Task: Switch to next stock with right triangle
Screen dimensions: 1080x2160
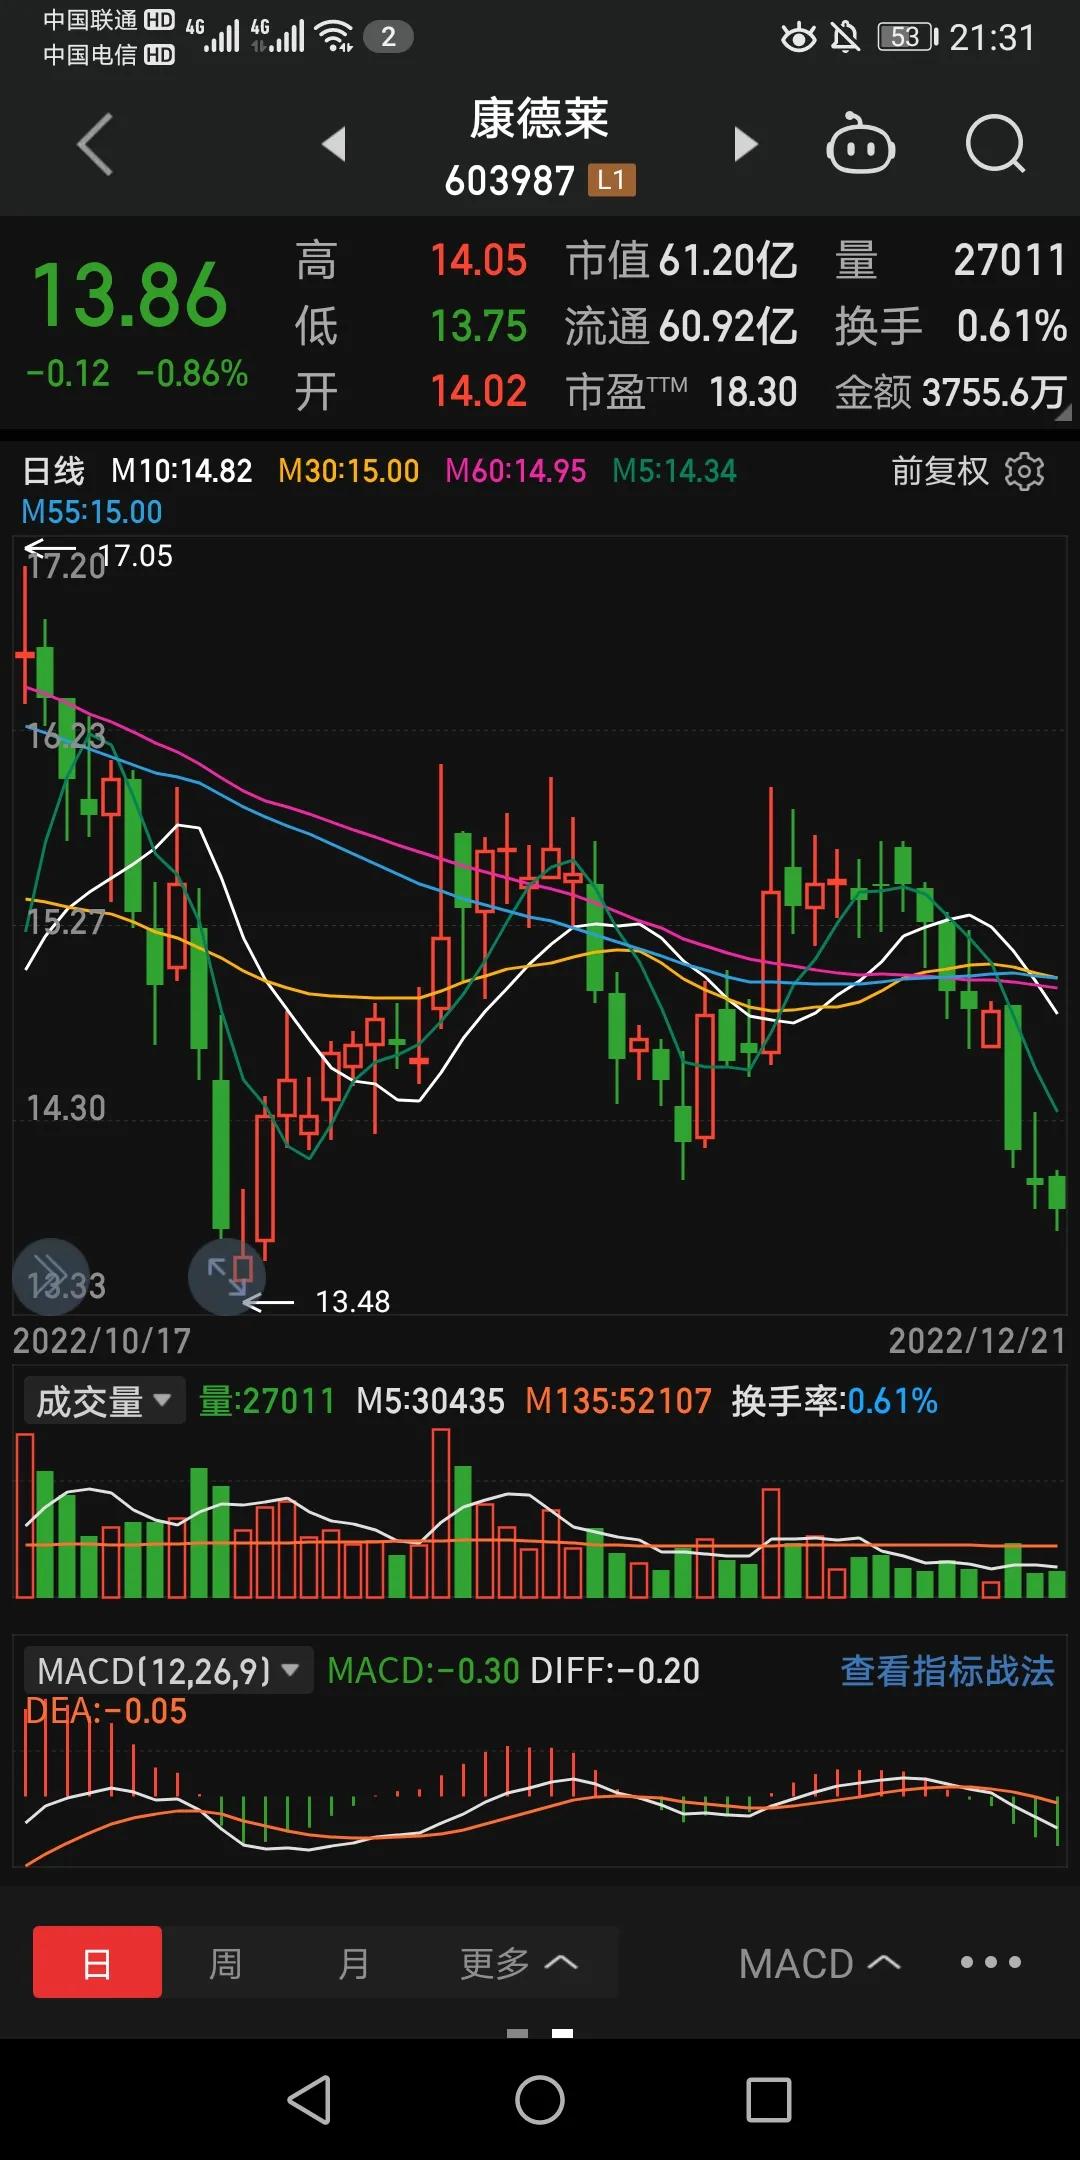Action: 745,144
